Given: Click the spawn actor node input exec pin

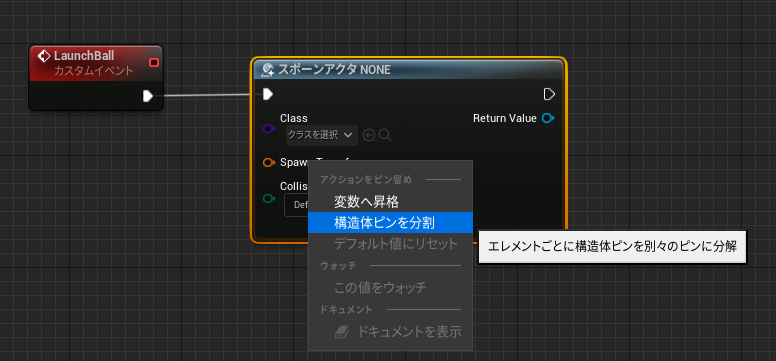Looking at the screenshot, I should (x=268, y=94).
